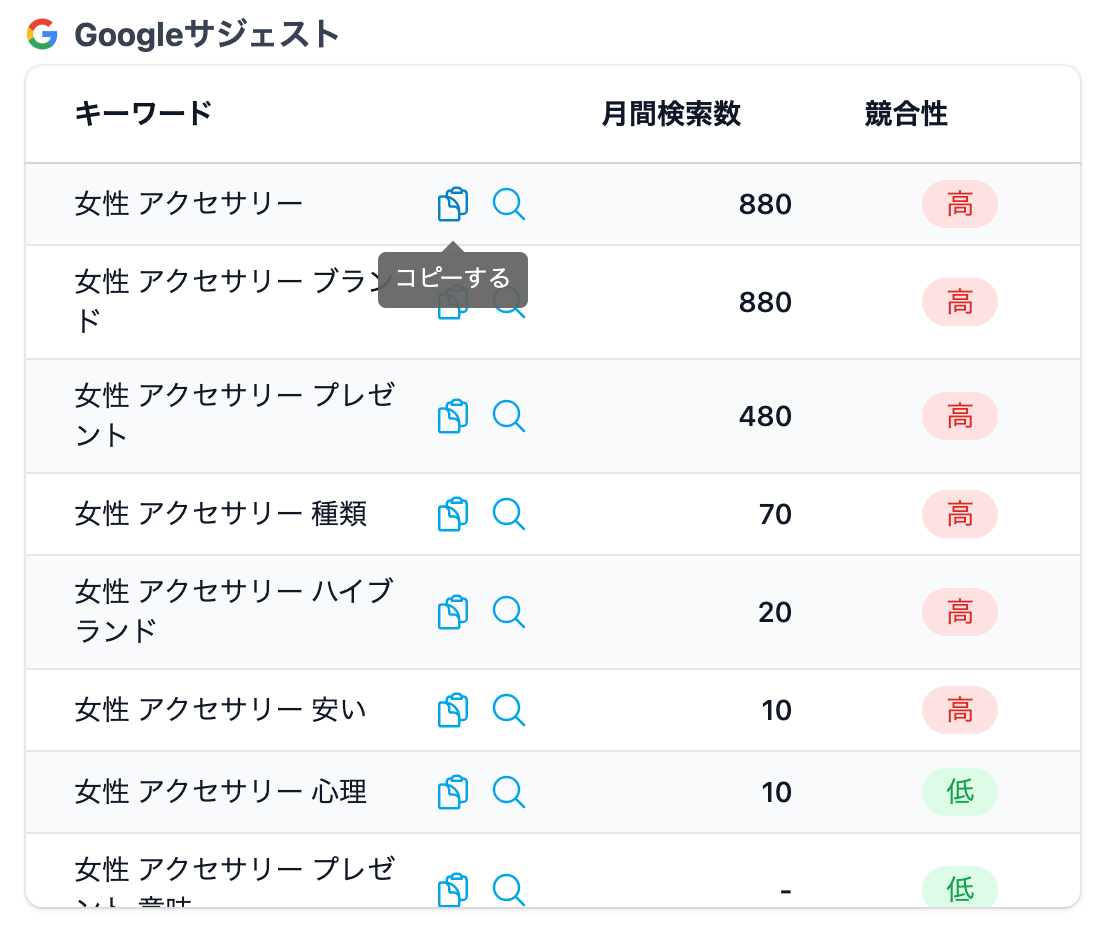
Task: Select the 女性 アクセサリー 安い keyword text
Action: click(220, 710)
